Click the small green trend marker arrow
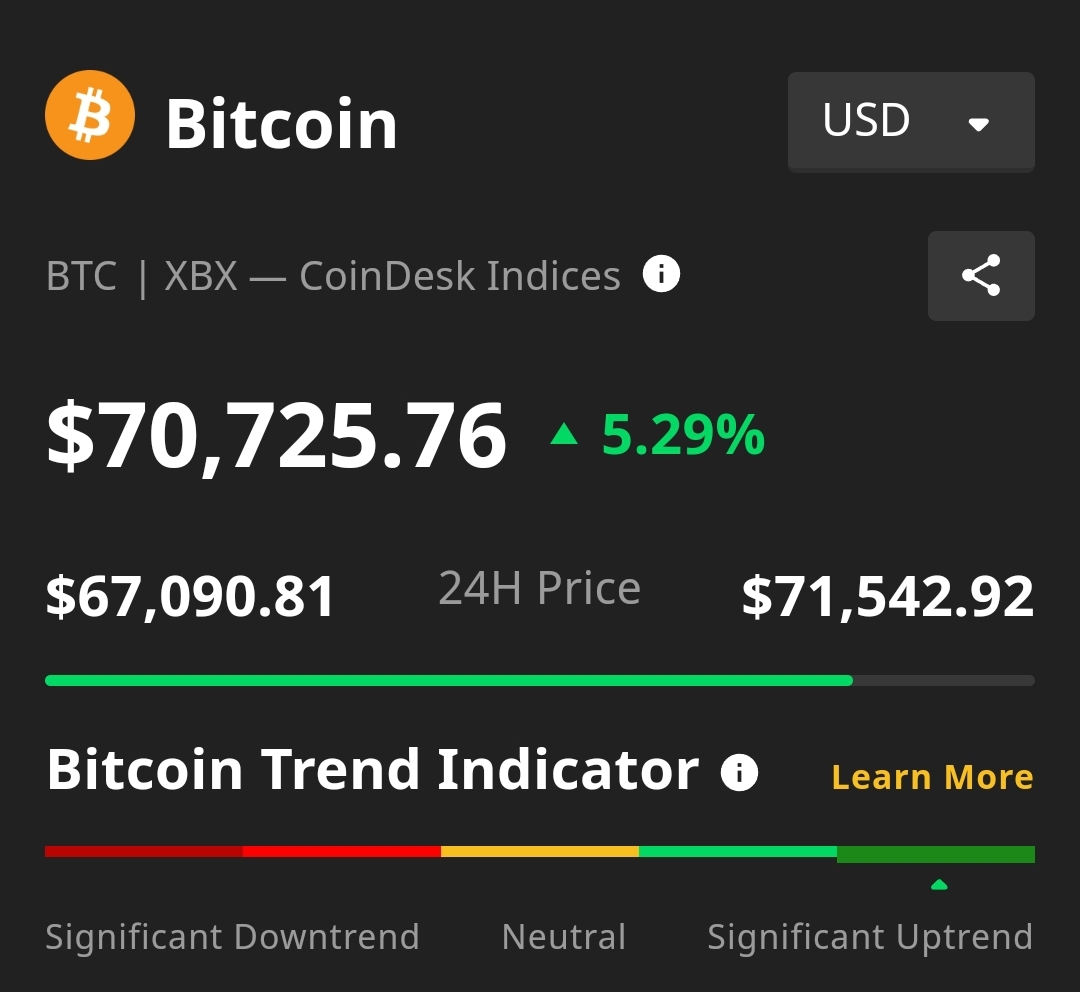 [x=938, y=884]
